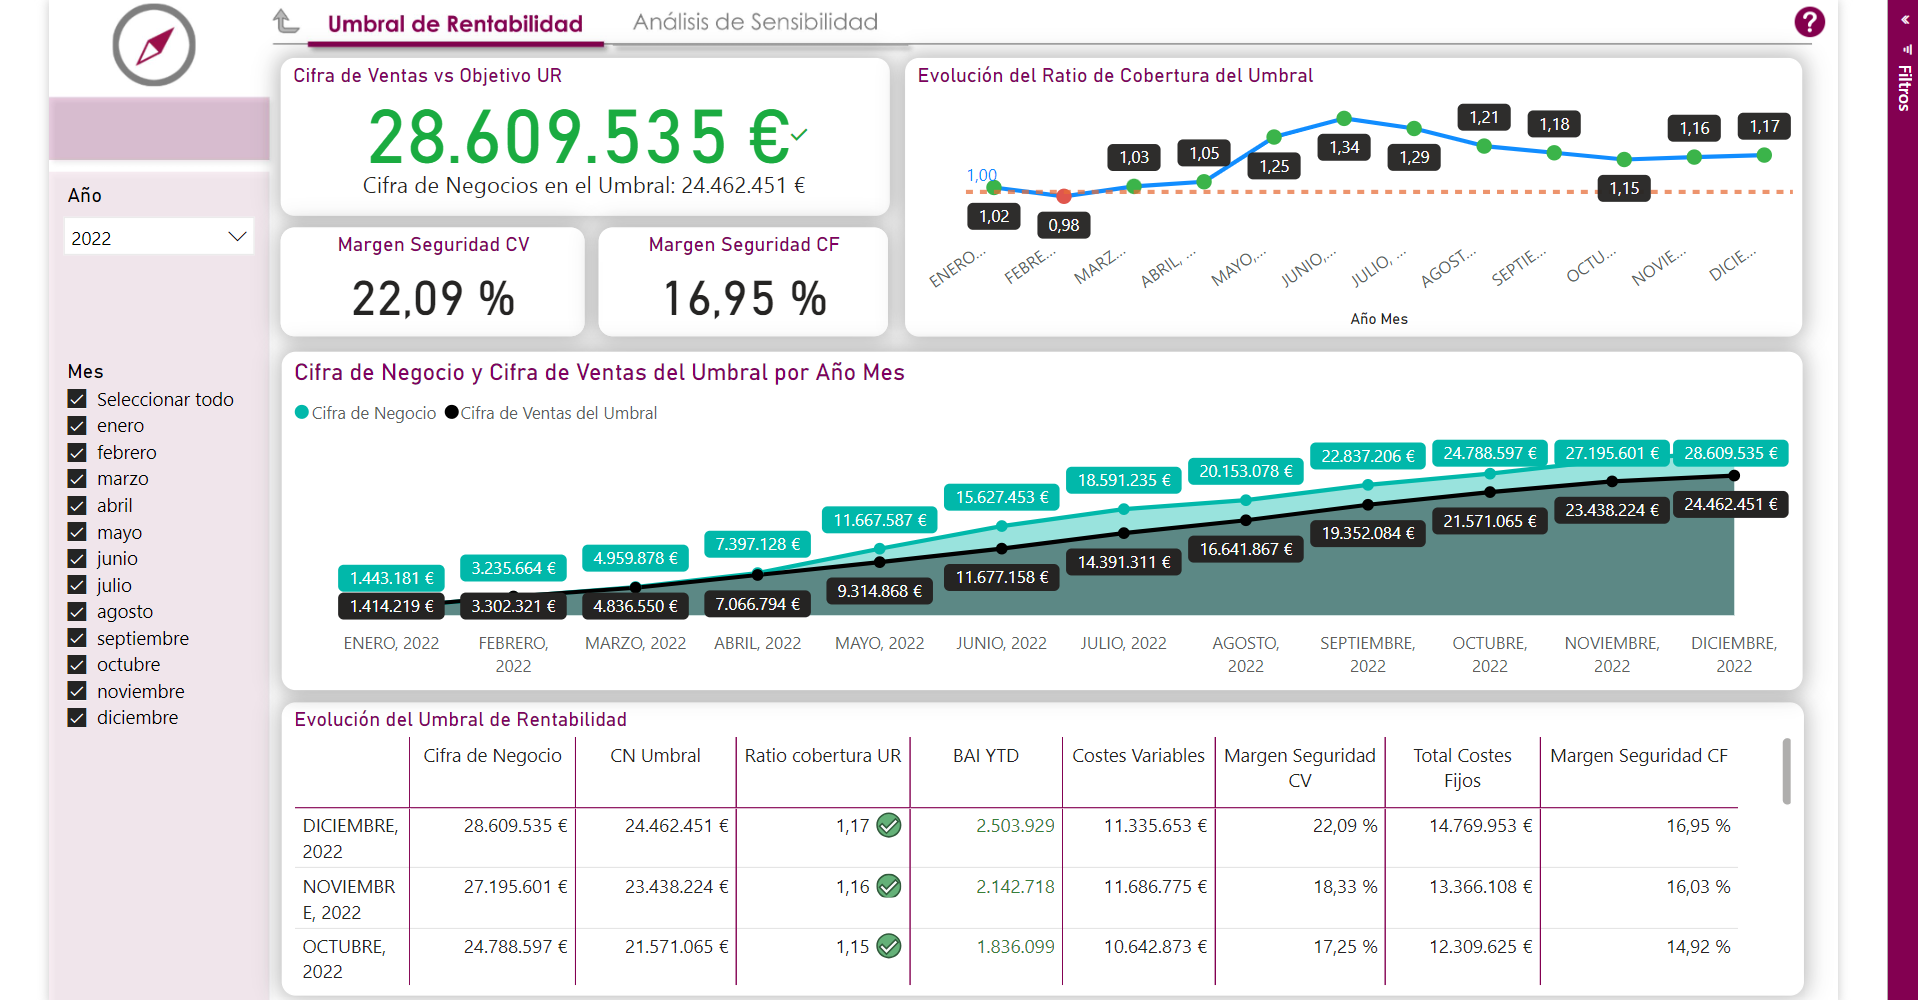1918x1000 pixels.
Task: Click the 10.642.873 € Costes Variables cell
Action: [x=1155, y=946]
